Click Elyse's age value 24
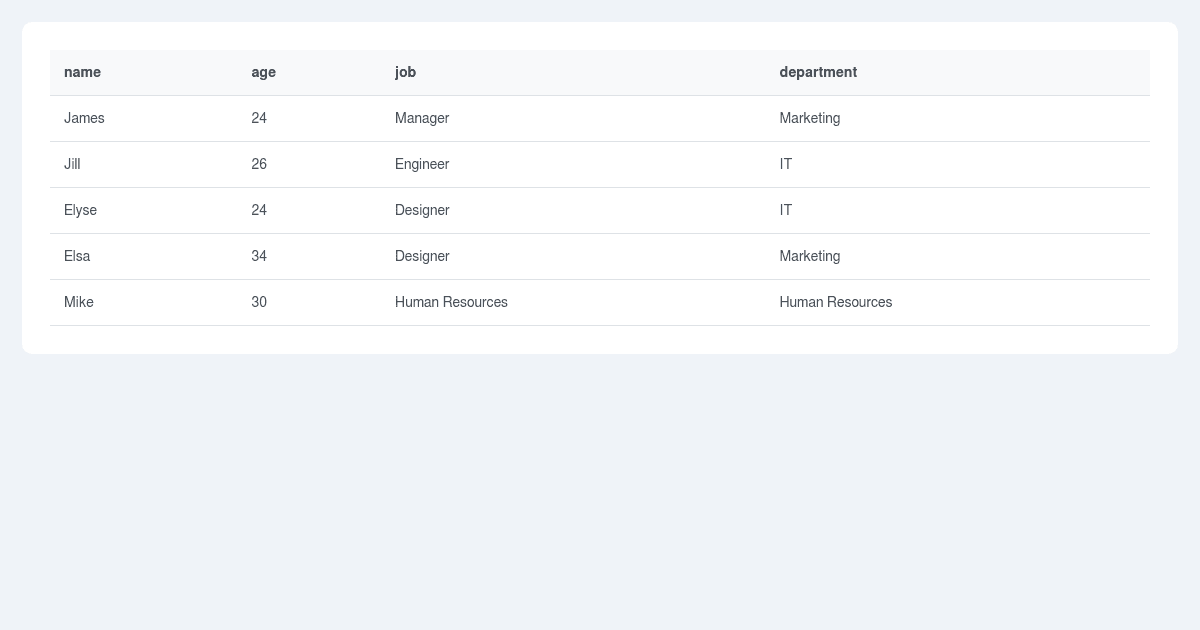This screenshot has width=1200, height=630. (x=309, y=210)
